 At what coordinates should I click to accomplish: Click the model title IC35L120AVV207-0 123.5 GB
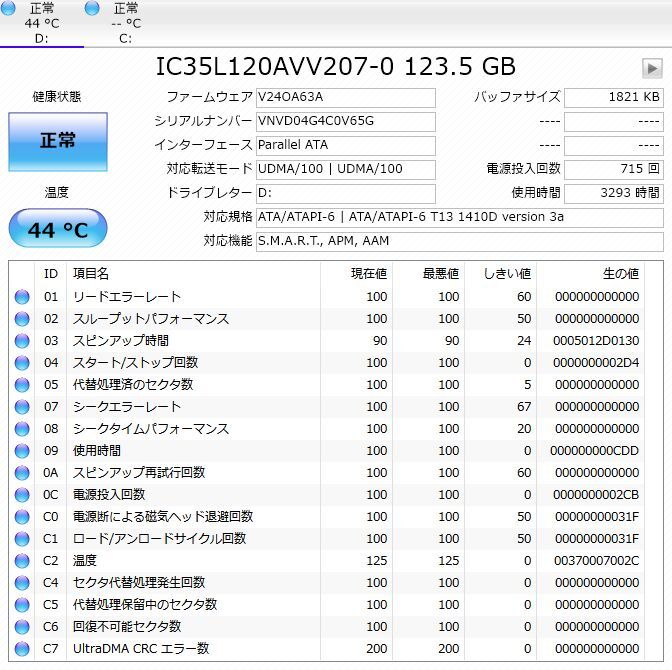(336, 67)
